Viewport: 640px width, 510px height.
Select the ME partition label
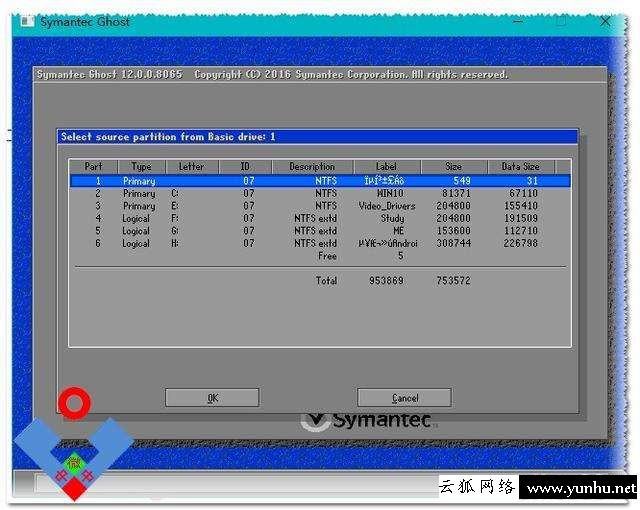click(398, 231)
